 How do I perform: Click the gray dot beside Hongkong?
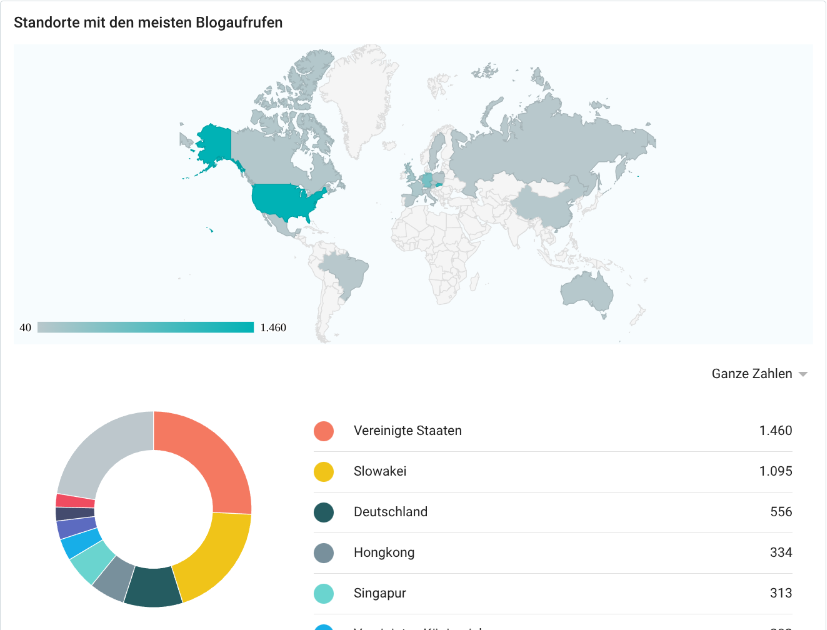tap(323, 553)
